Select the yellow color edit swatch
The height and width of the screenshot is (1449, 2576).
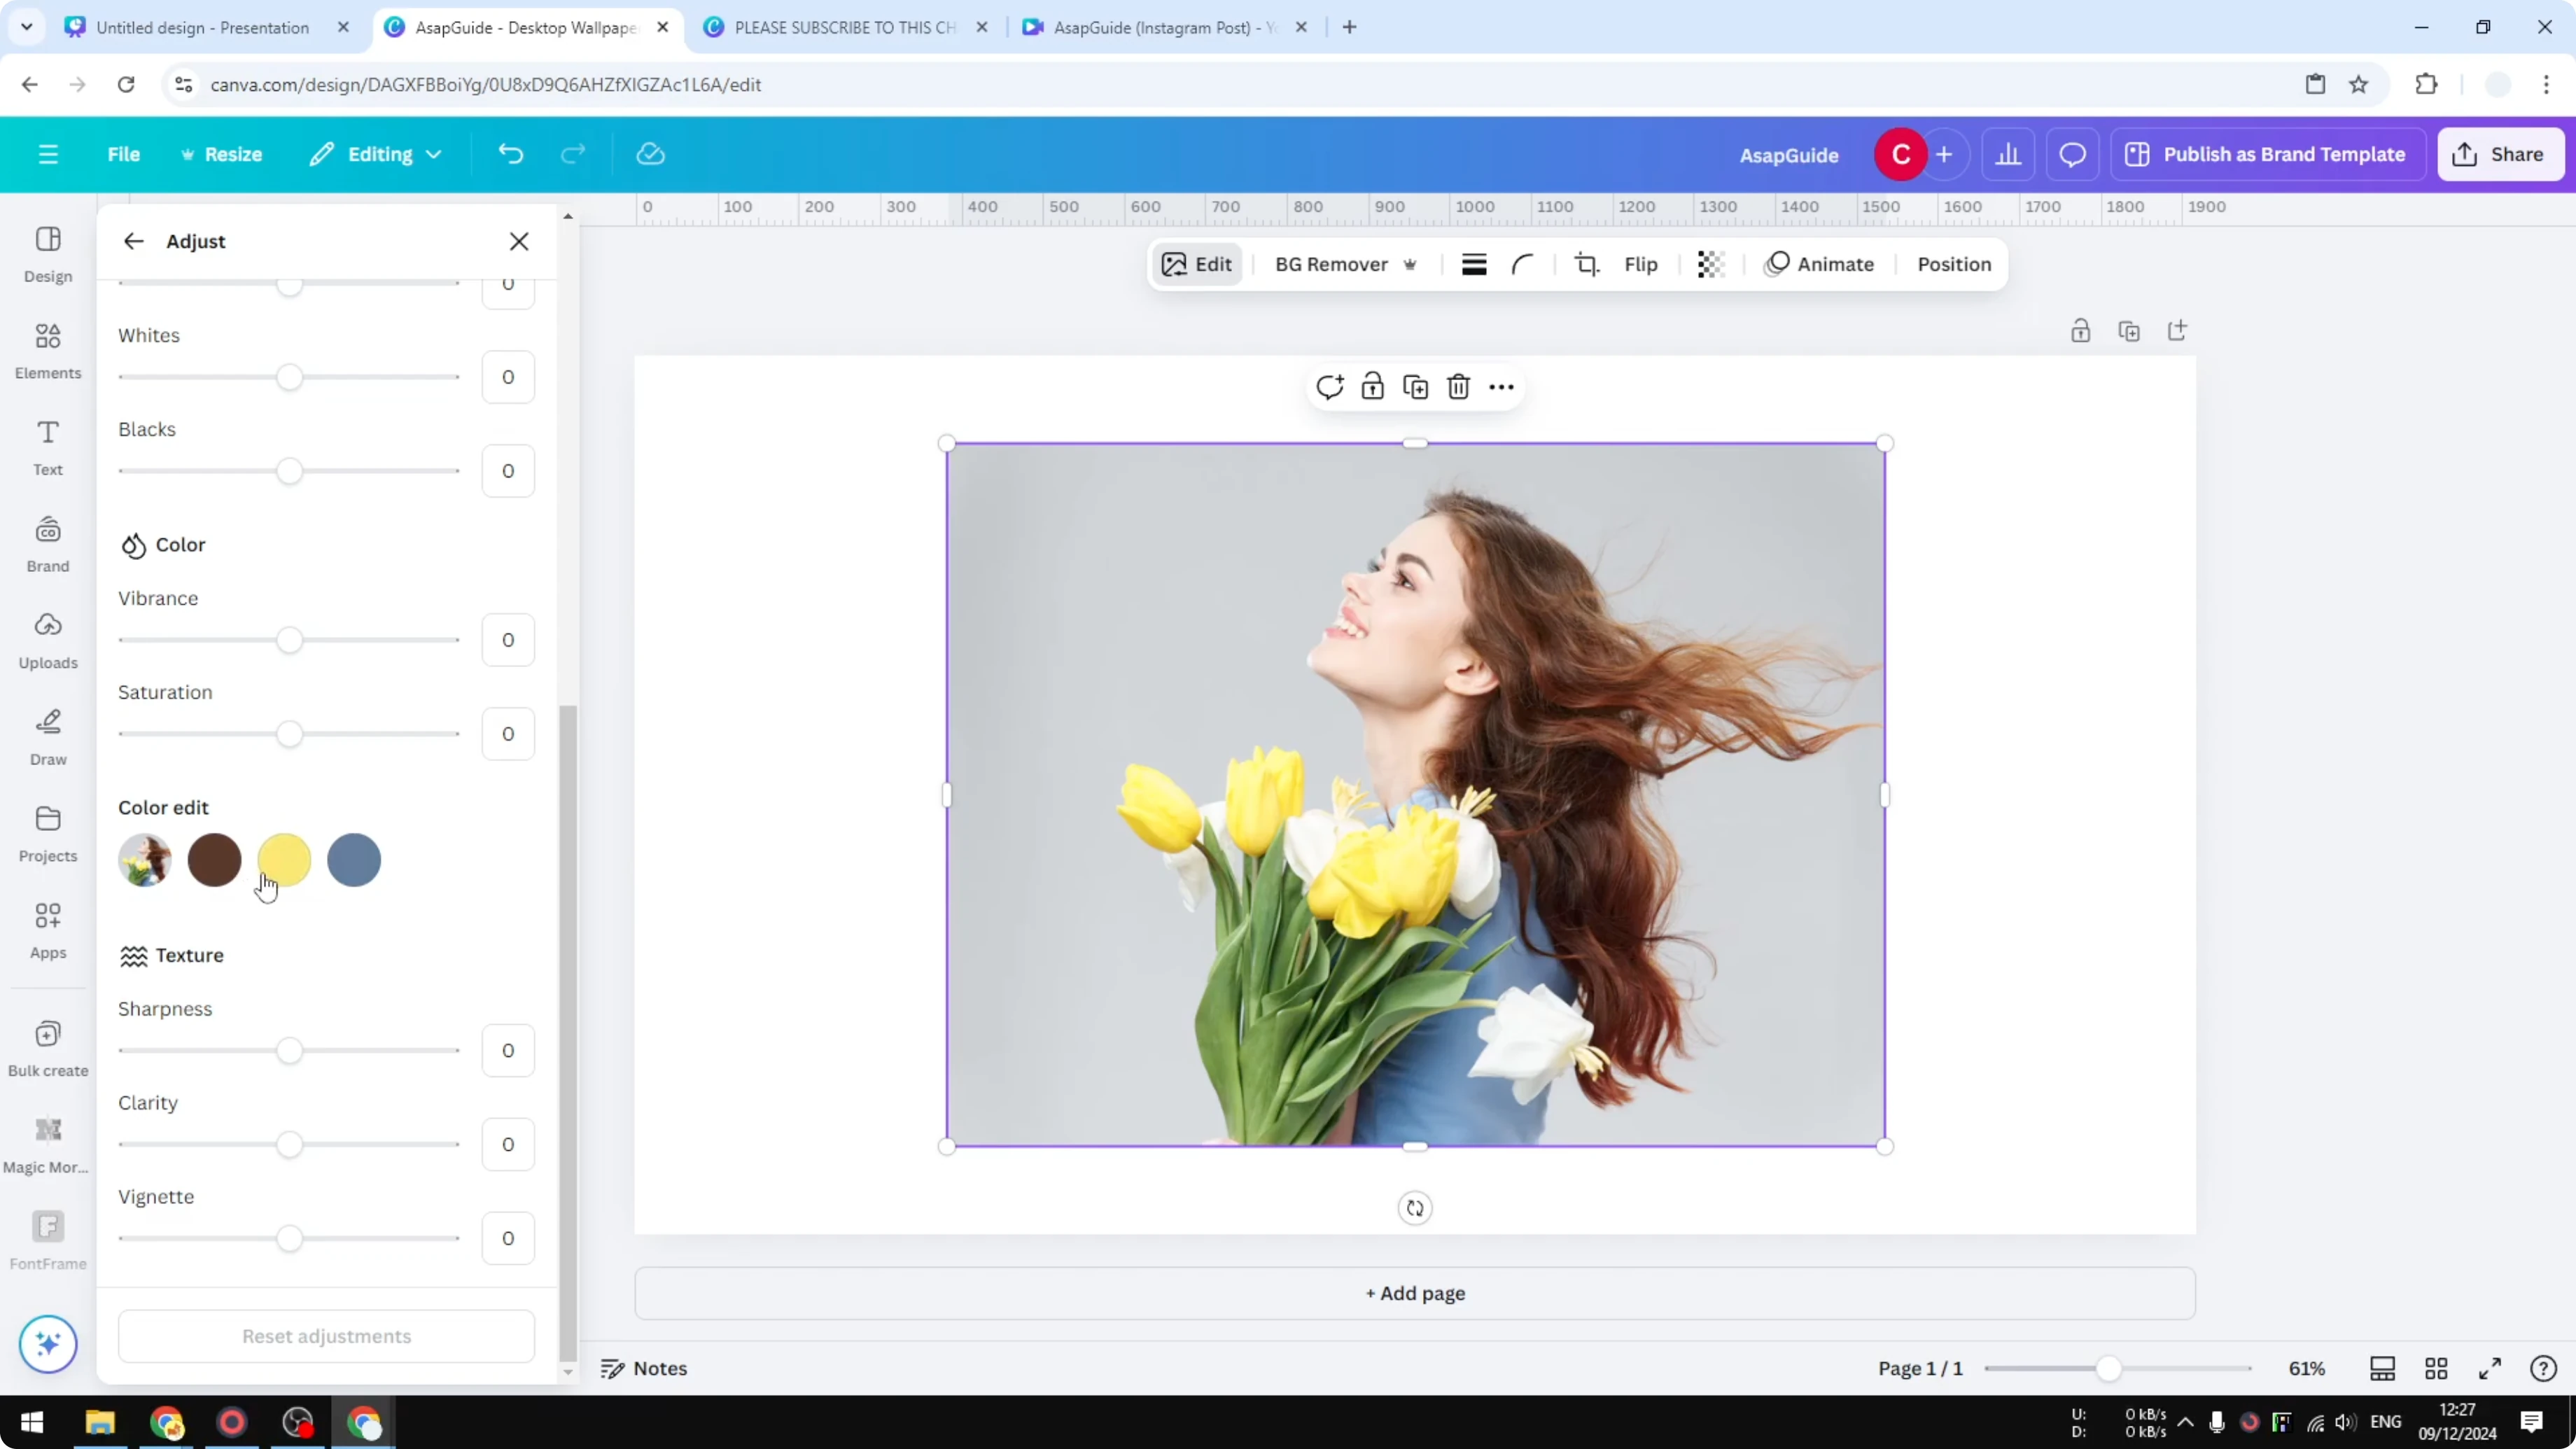pos(284,860)
